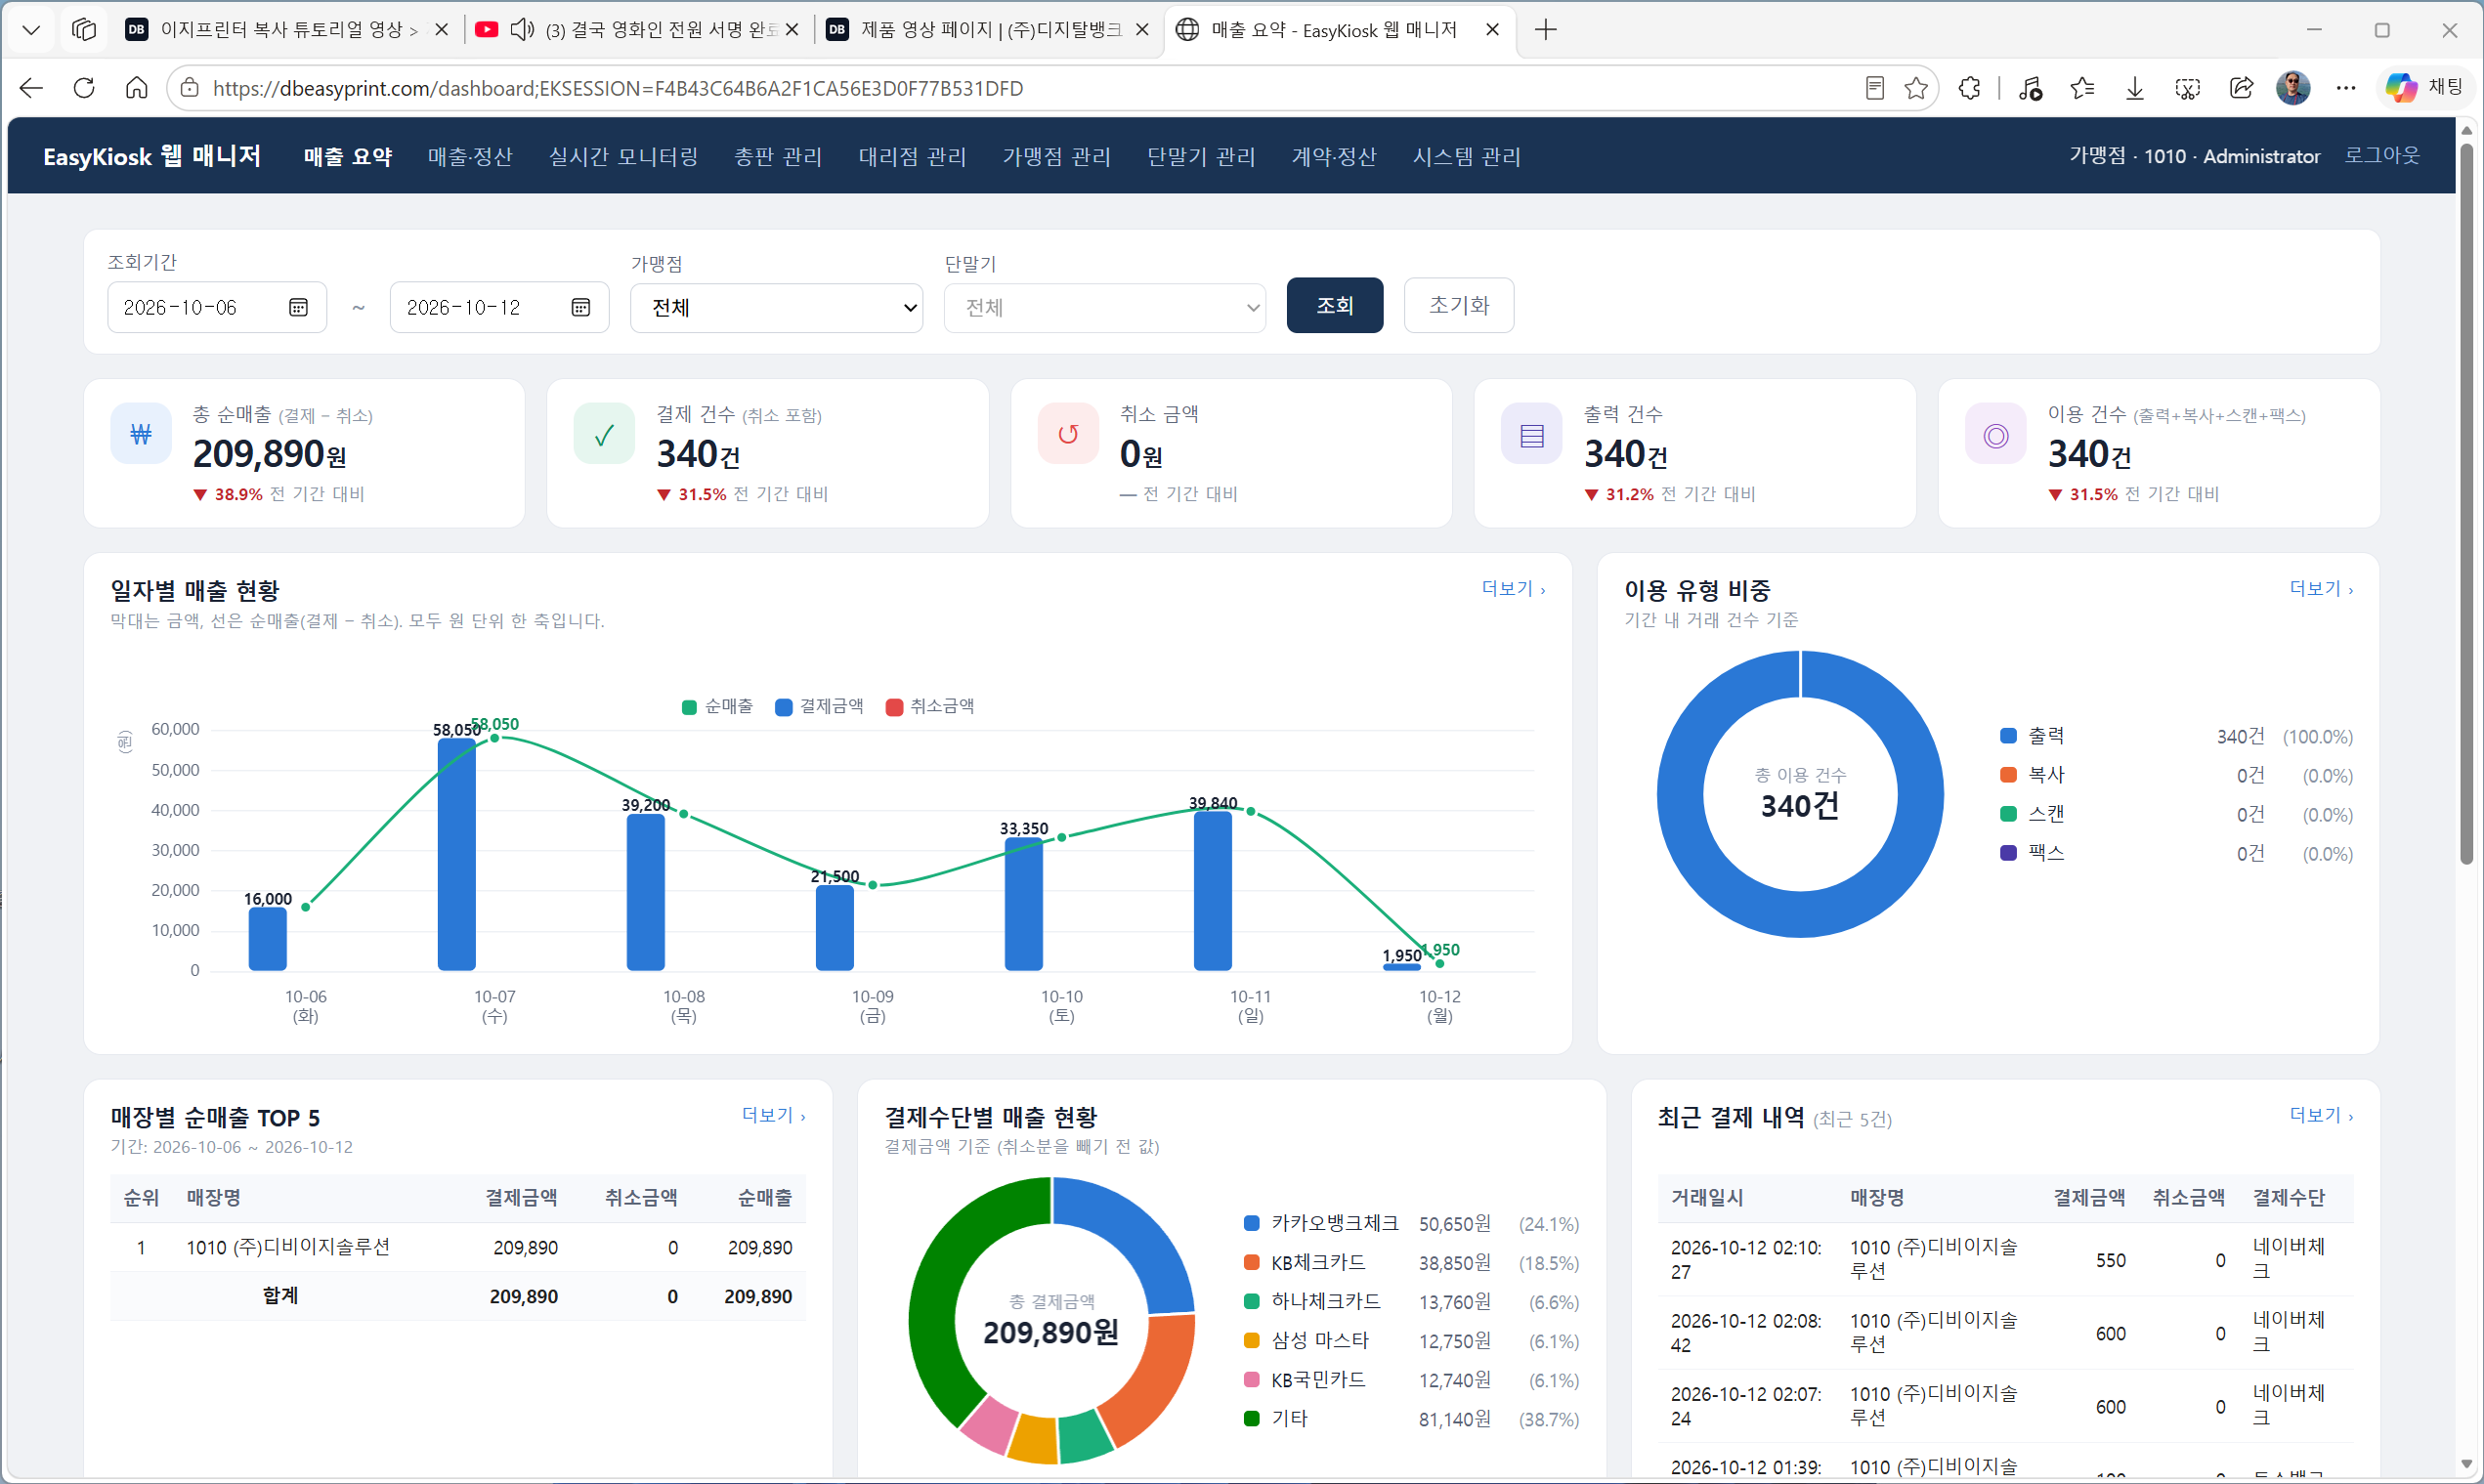The height and width of the screenshot is (1484, 2484).
Task: Click the 조회 search button
Action: coord(1335,305)
